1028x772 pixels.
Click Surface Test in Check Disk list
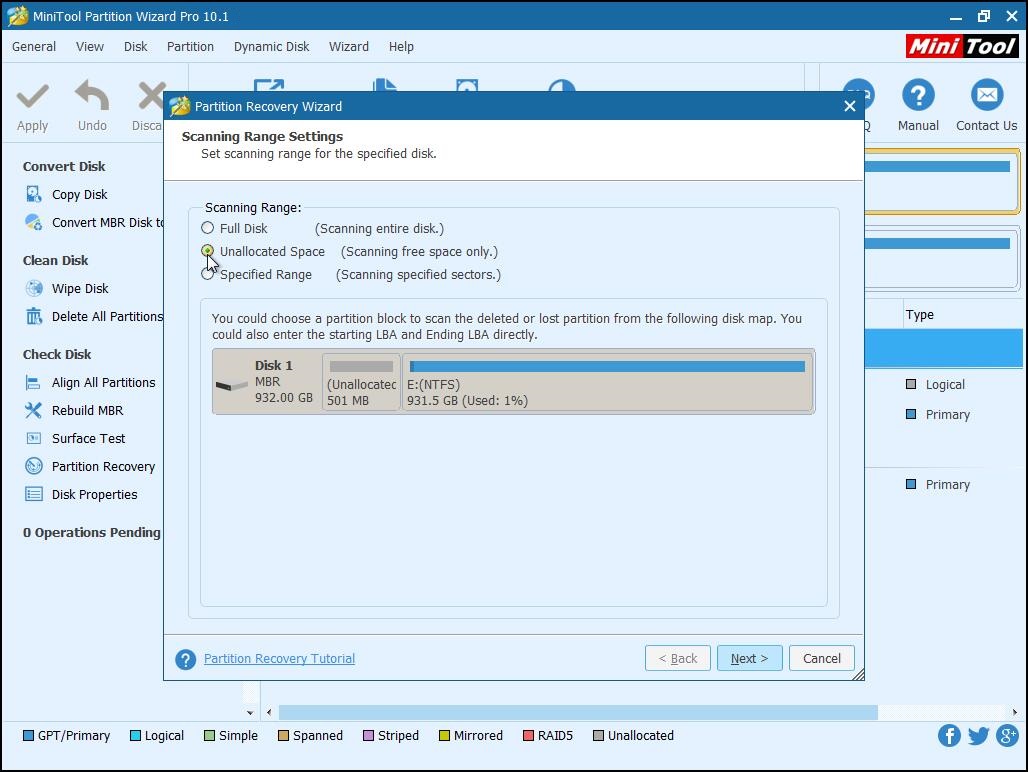click(89, 438)
